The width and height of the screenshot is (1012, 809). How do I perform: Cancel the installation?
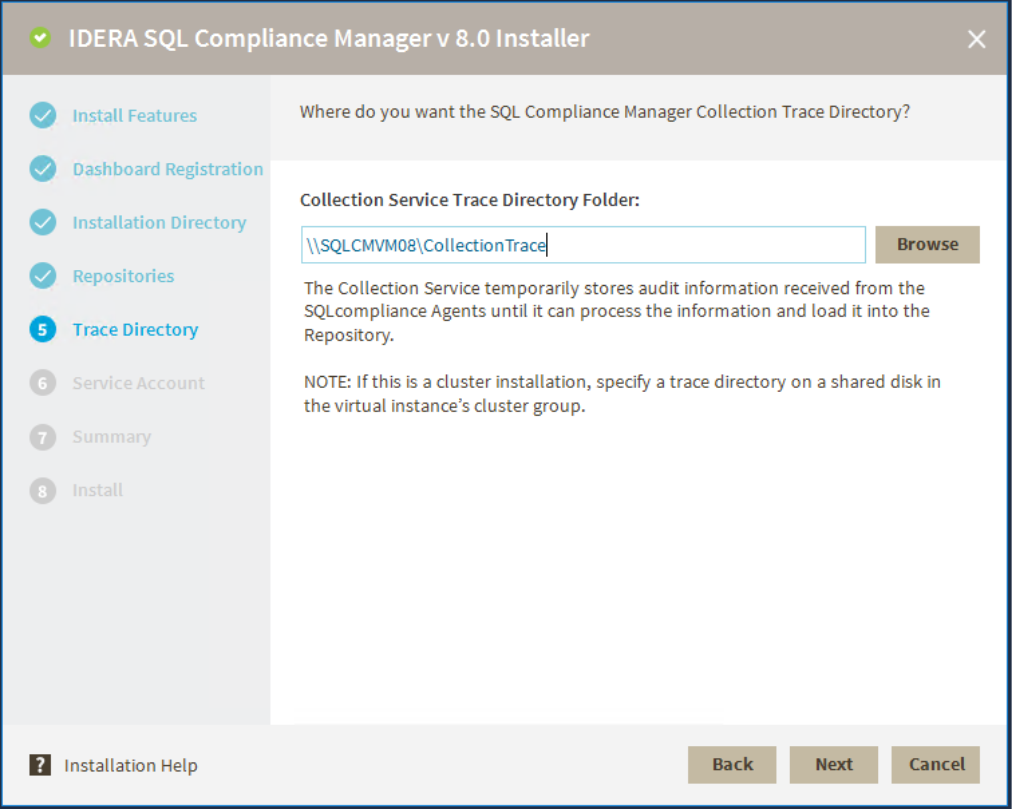click(x=936, y=764)
